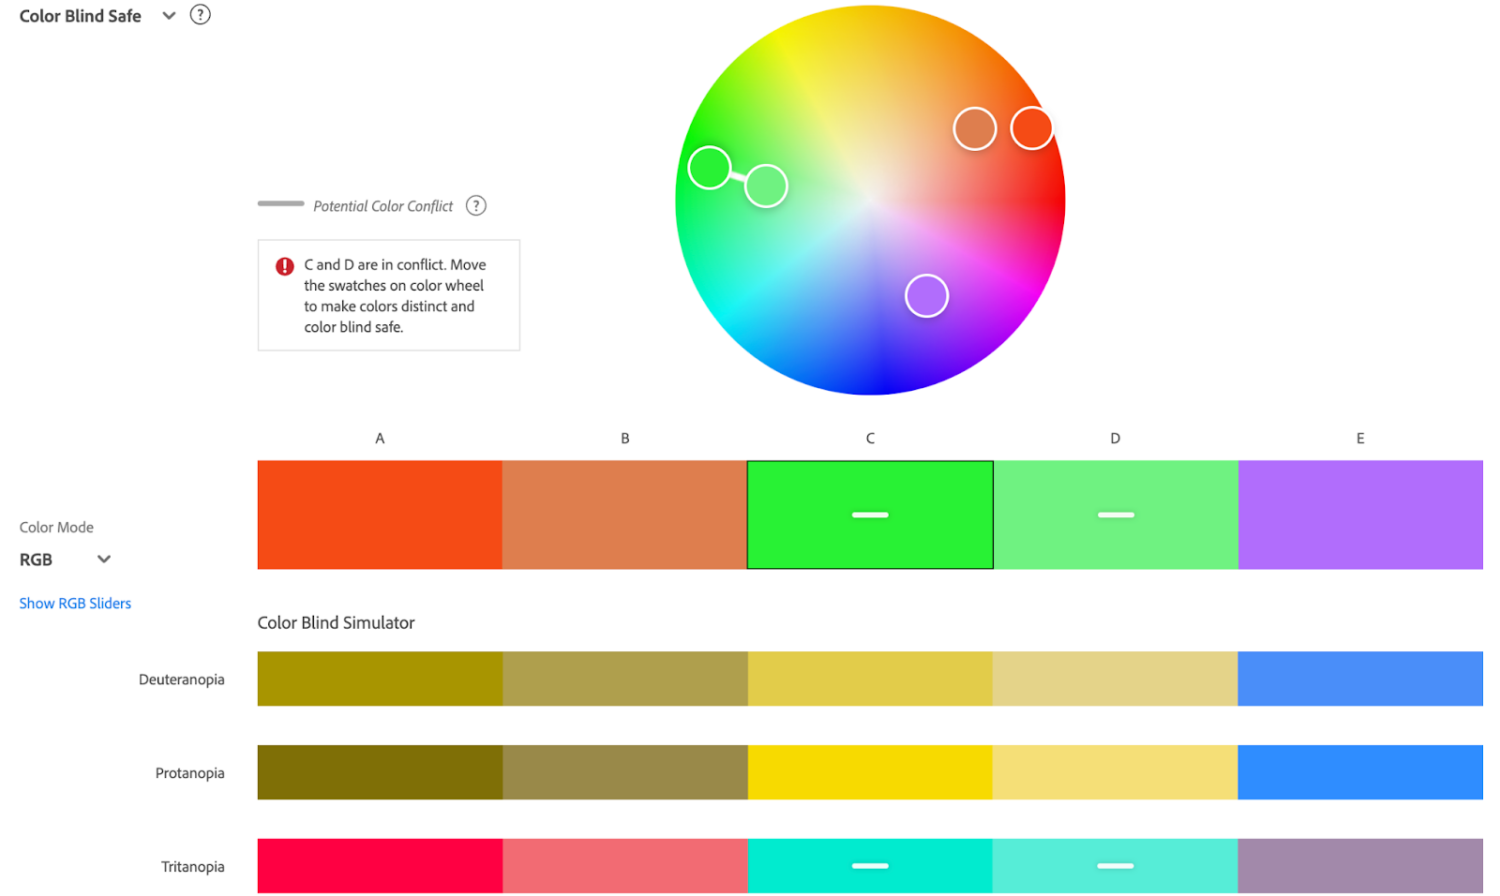Screen dimensions: 1500x896
Task: Select swatch E in the palette row
Action: (1360, 514)
